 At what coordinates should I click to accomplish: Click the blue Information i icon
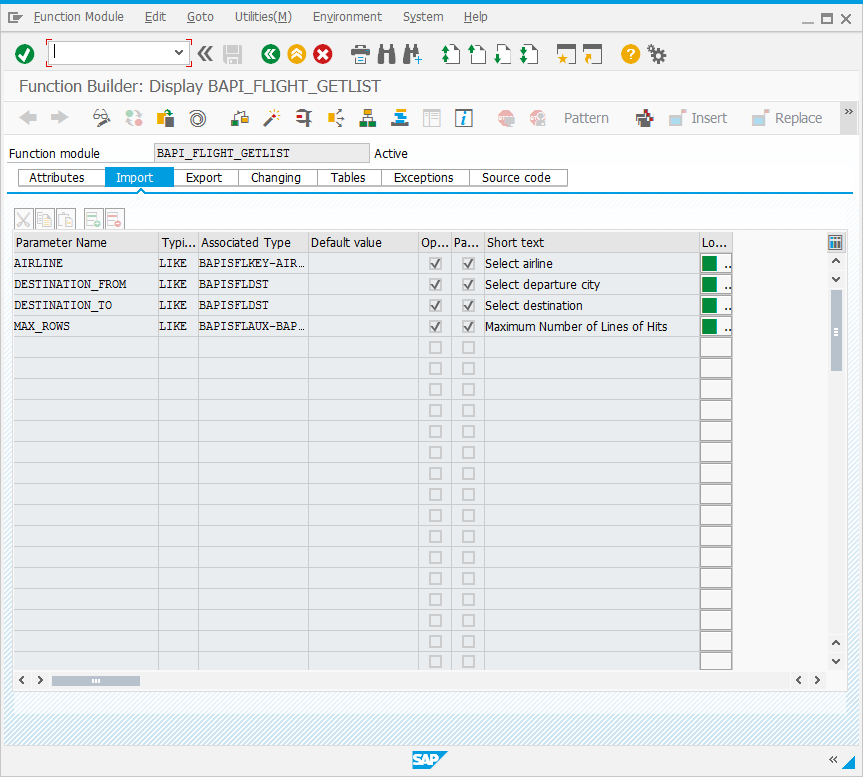pyautogui.click(x=463, y=118)
